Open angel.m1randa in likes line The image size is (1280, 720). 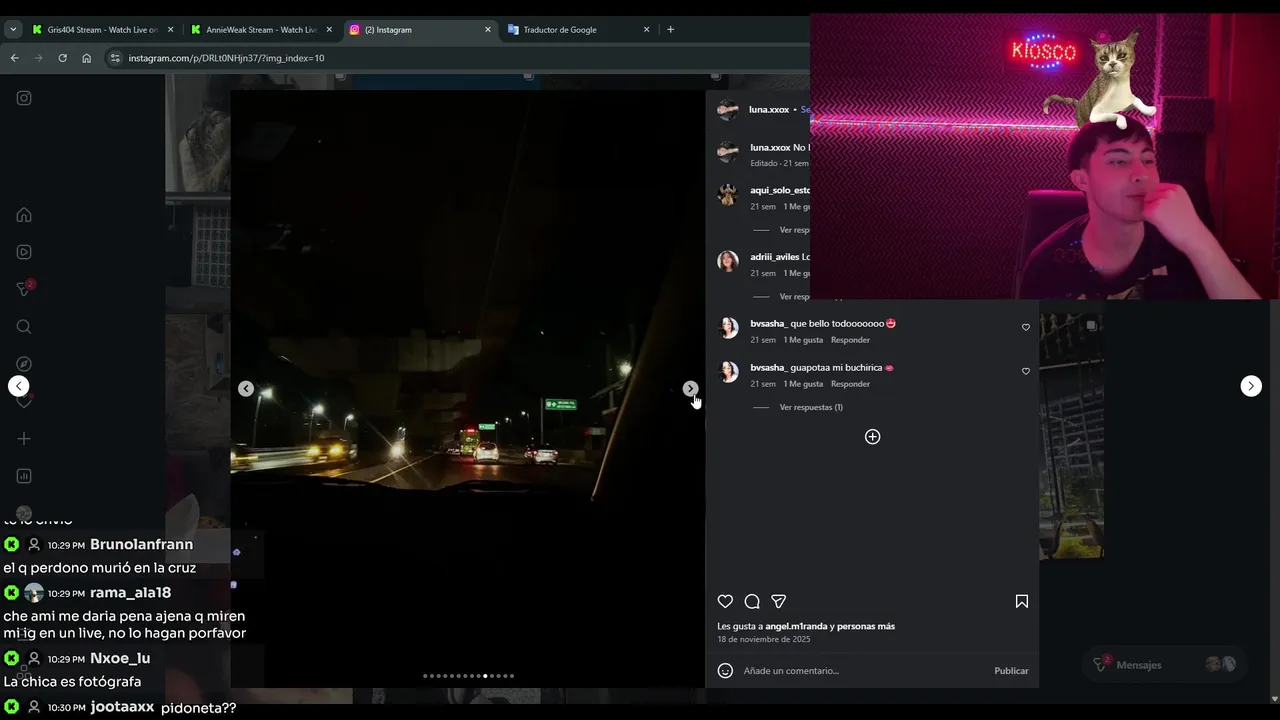coord(796,626)
